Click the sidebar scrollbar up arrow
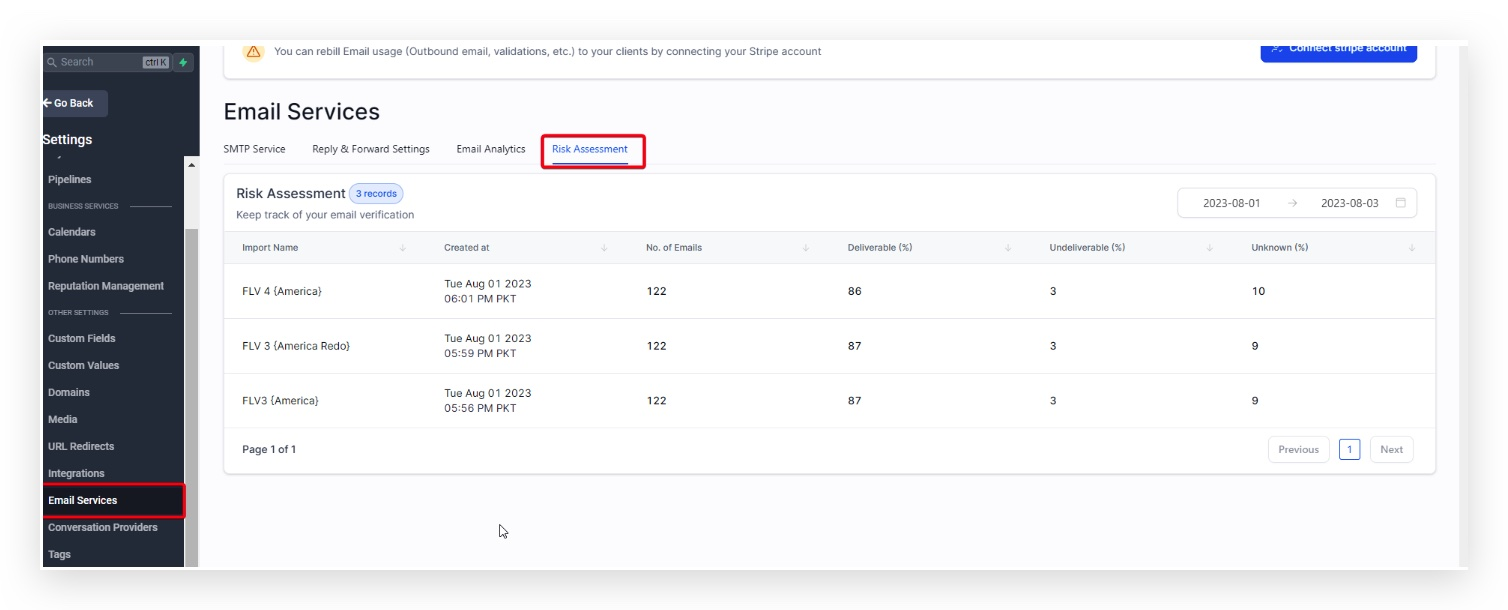Screen dimensions: 1508x610 click(x=192, y=165)
